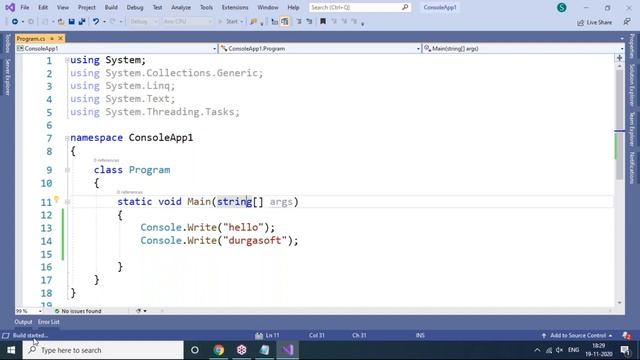Screen dimensions: 640x360
Task: Open the Server Explorer side tab
Action: pyautogui.click(x=7, y=77)
